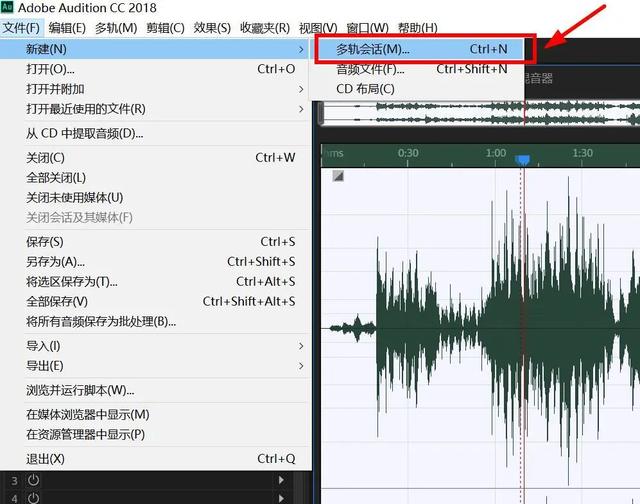Toggle power button on effects rack slot 4
This screenshot has height=504, width=640.
pyautogui.click(x=33, y=497)
